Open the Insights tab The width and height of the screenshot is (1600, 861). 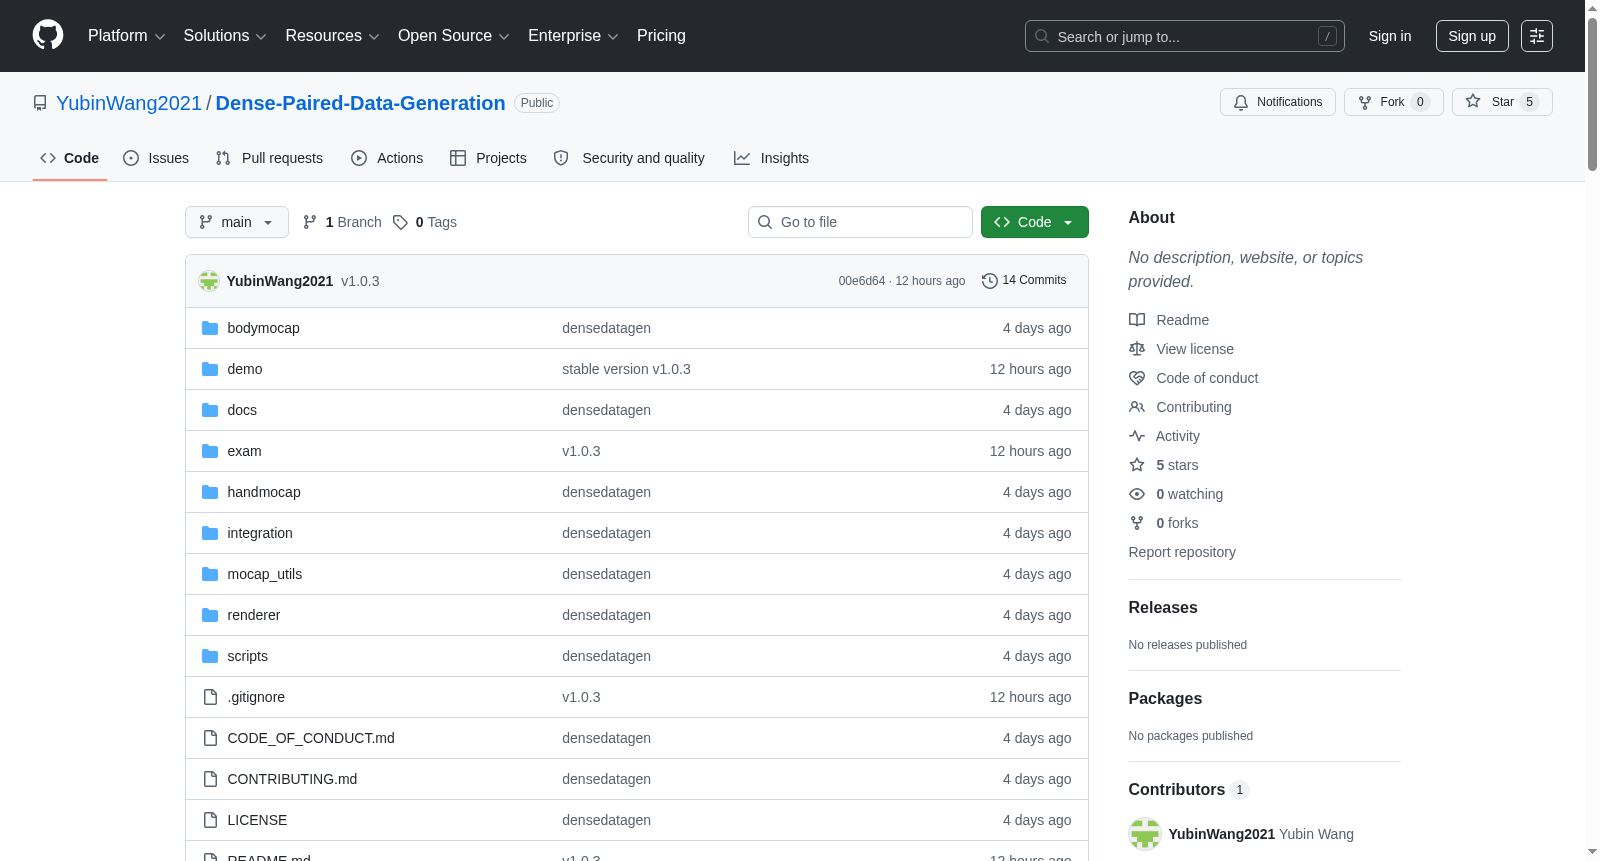click(x=771, y=158)
